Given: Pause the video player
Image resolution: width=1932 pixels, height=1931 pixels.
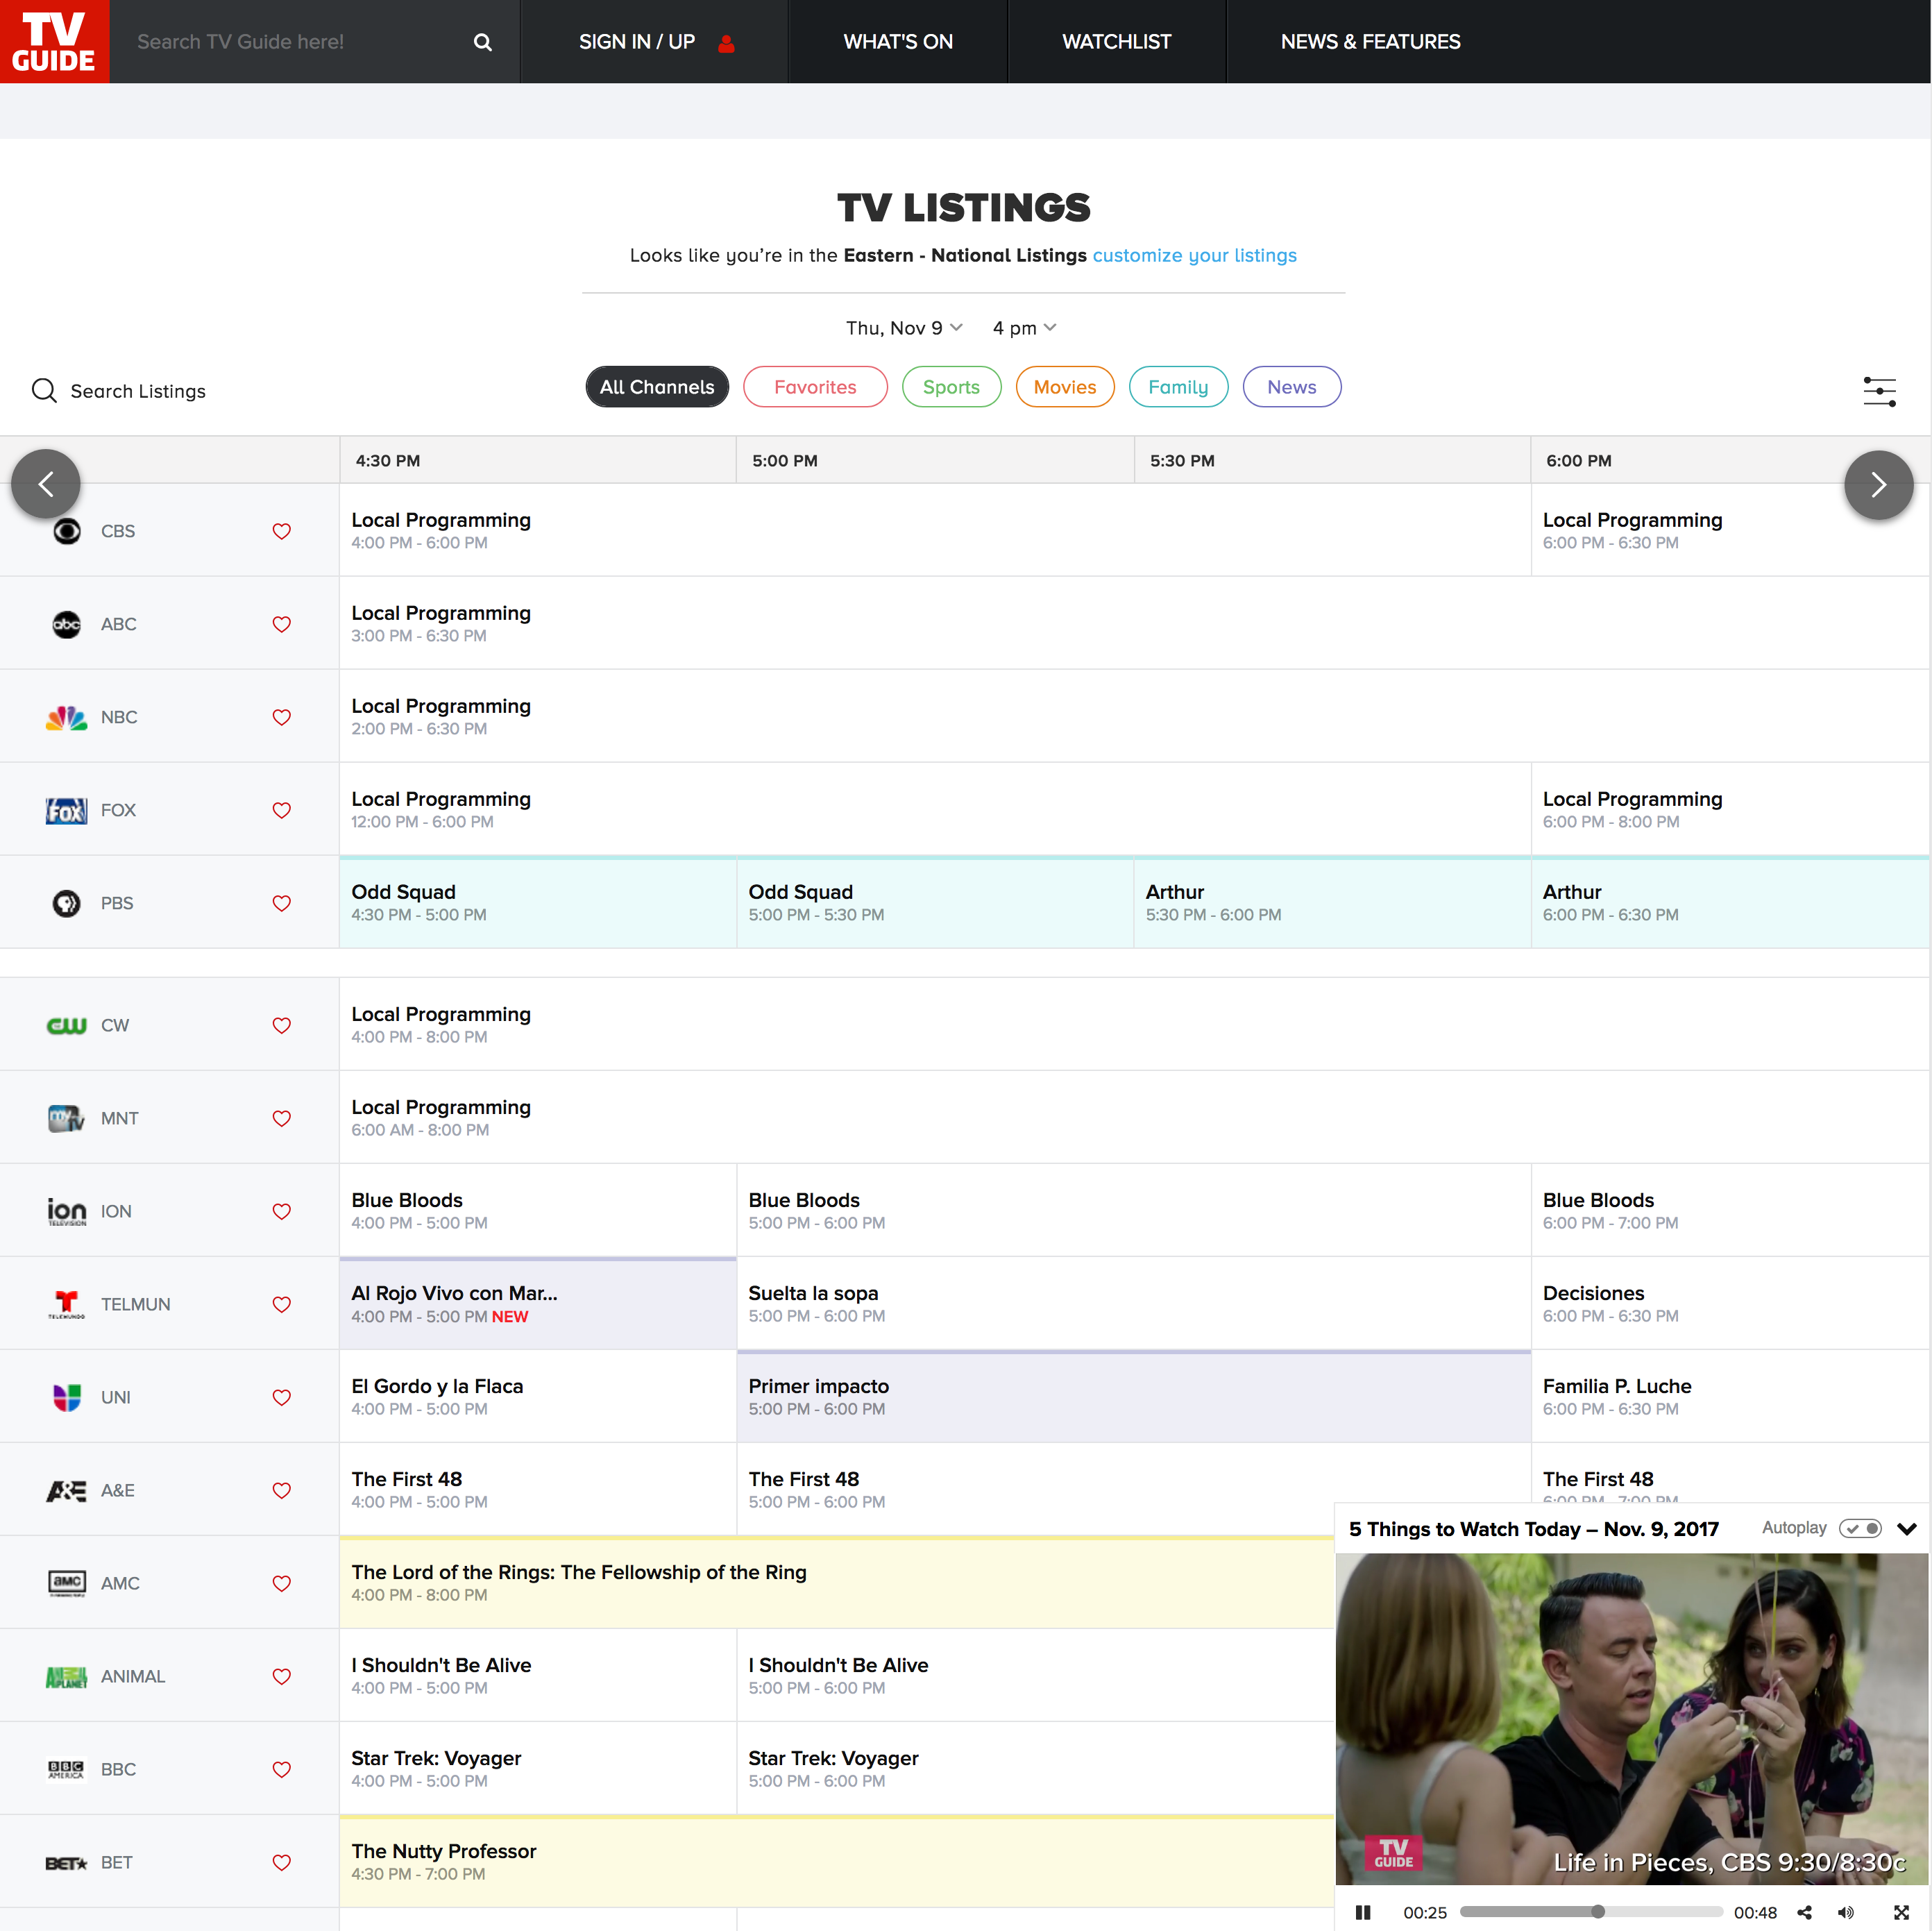Looking at the screenshot, I should [x=1362, y=1912].
